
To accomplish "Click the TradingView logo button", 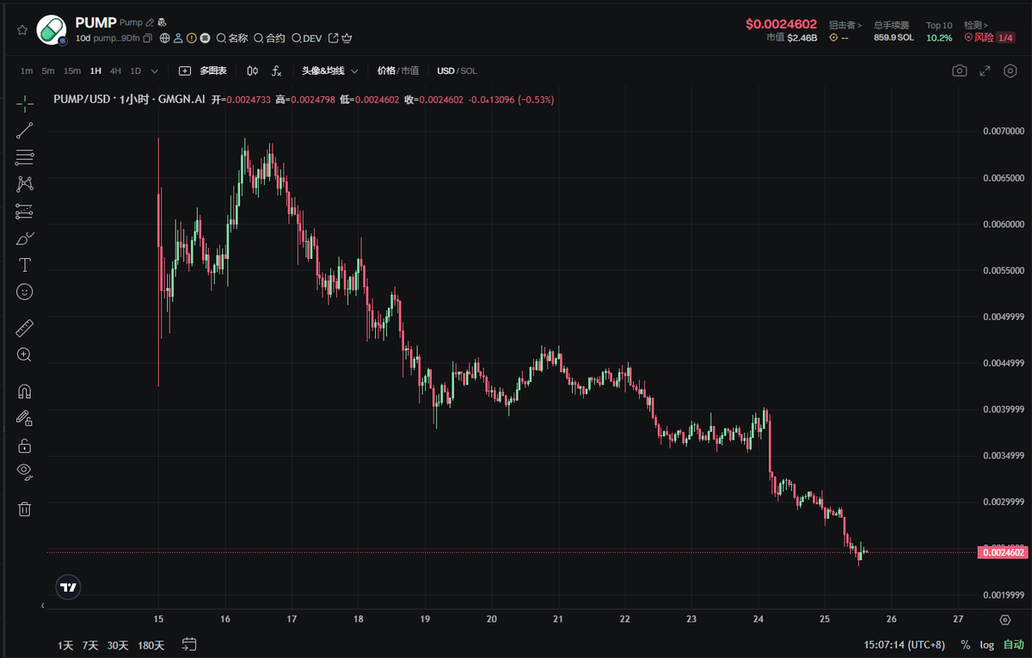I will point(68,587).
